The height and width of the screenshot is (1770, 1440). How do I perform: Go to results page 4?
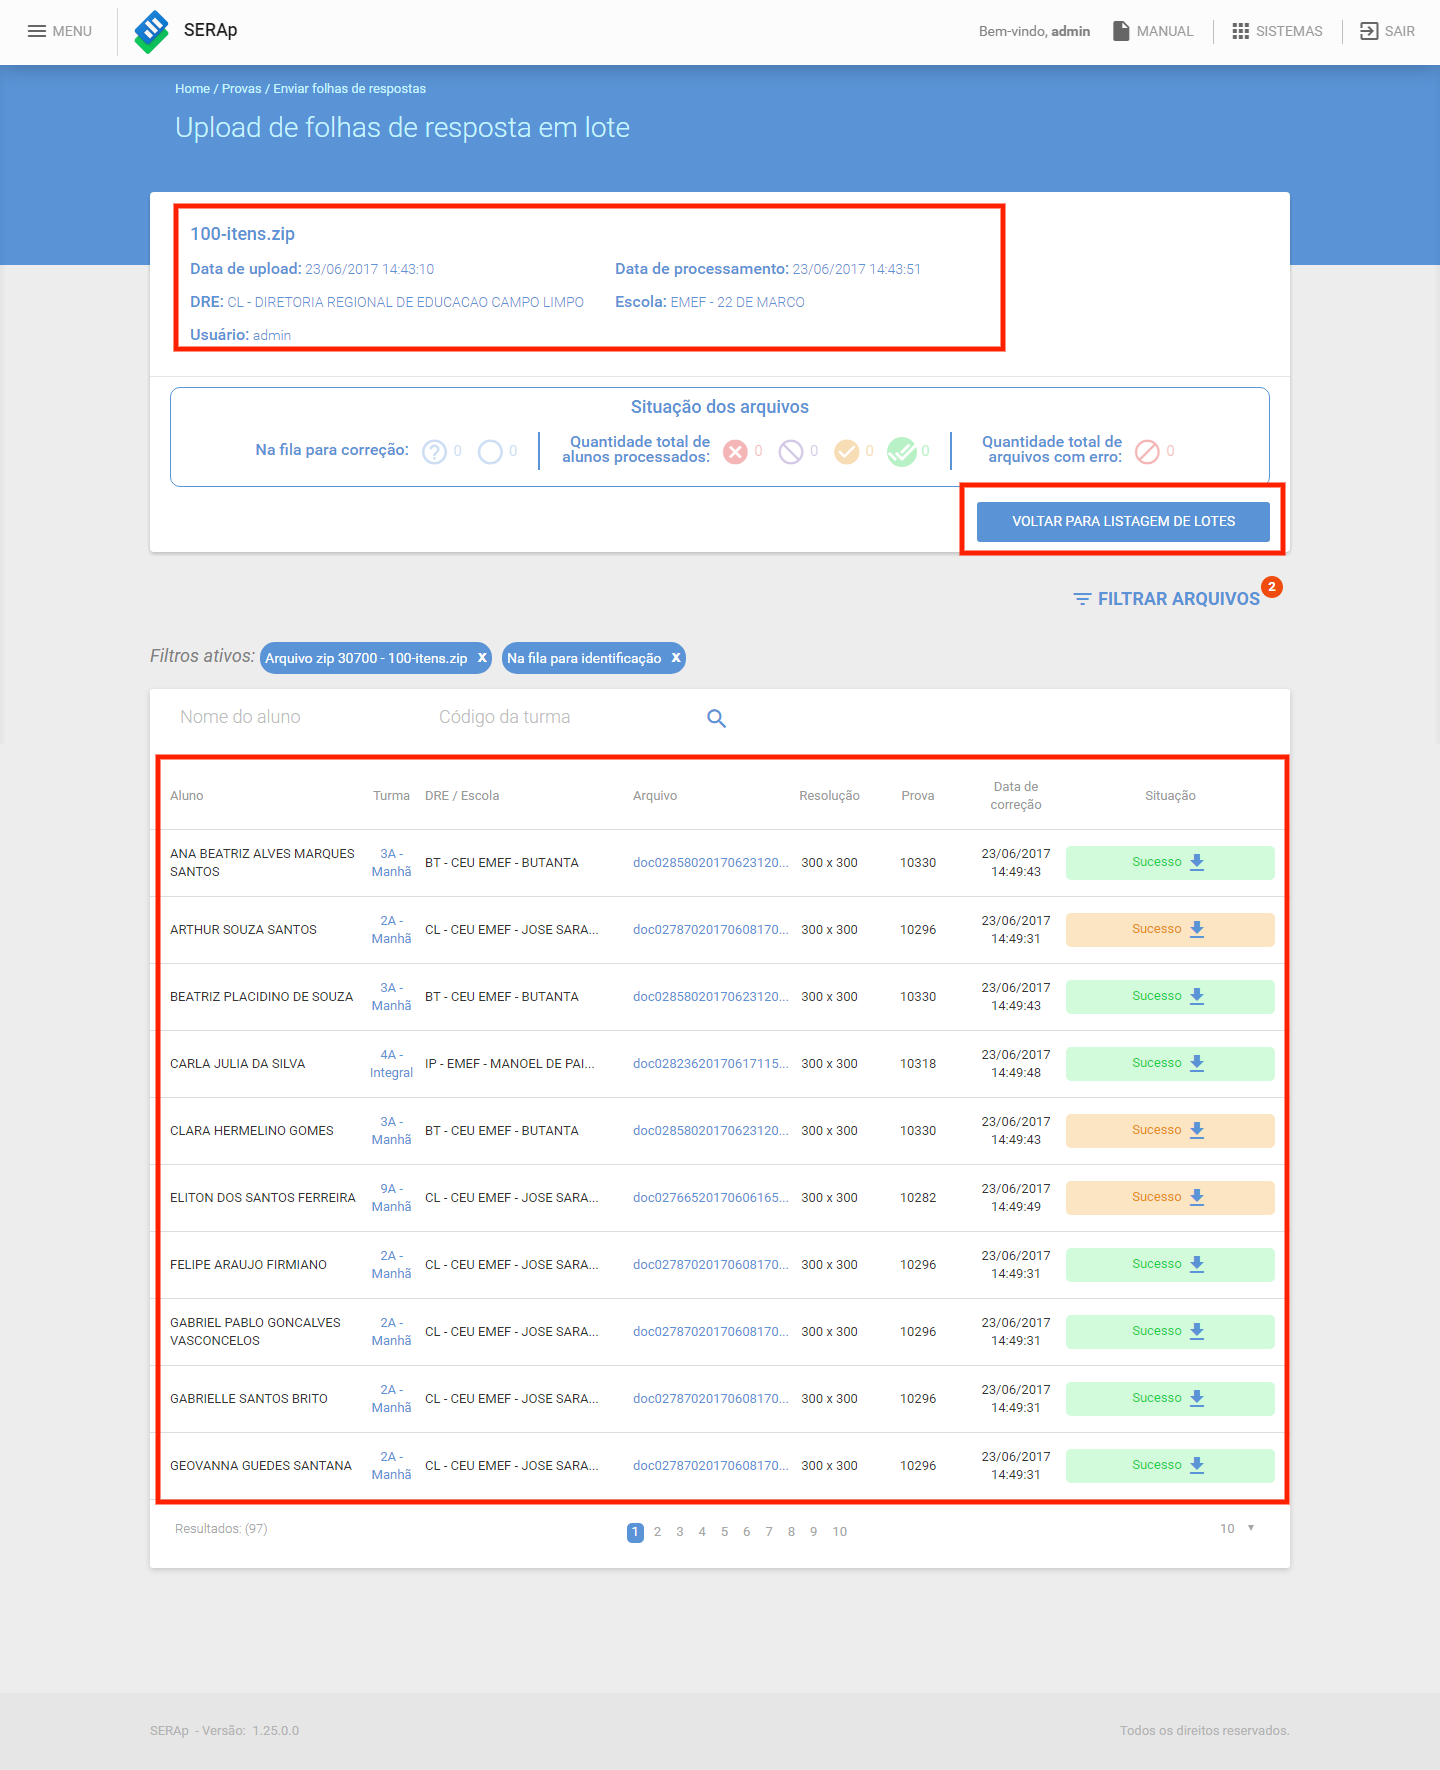702,1532
